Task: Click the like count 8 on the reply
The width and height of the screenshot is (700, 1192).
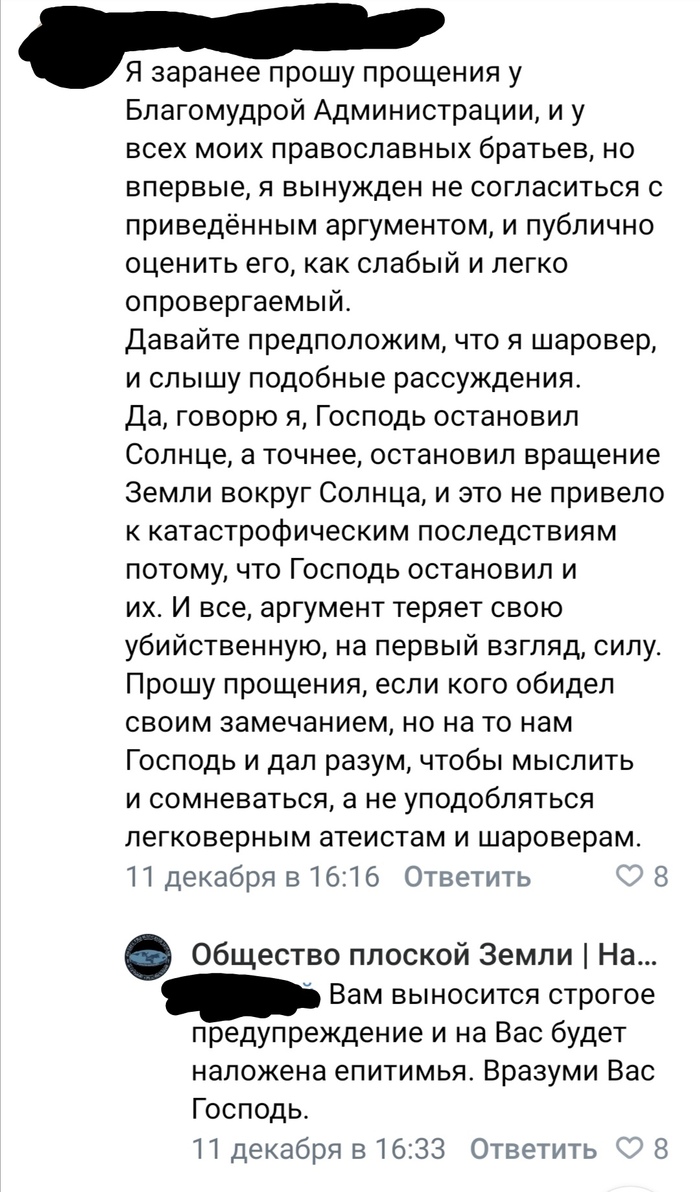Action: [x=659, y=1148]
